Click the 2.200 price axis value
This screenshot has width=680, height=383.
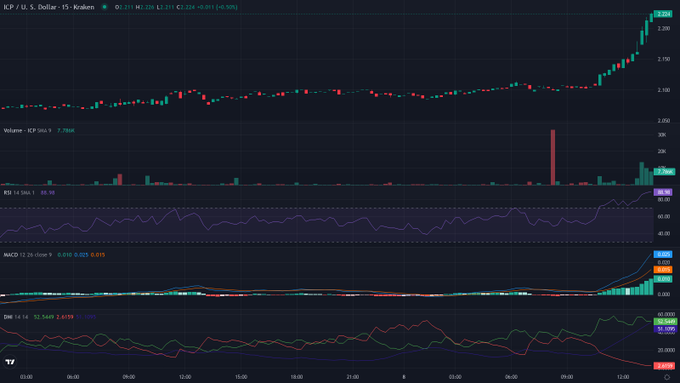click(664, 29)
